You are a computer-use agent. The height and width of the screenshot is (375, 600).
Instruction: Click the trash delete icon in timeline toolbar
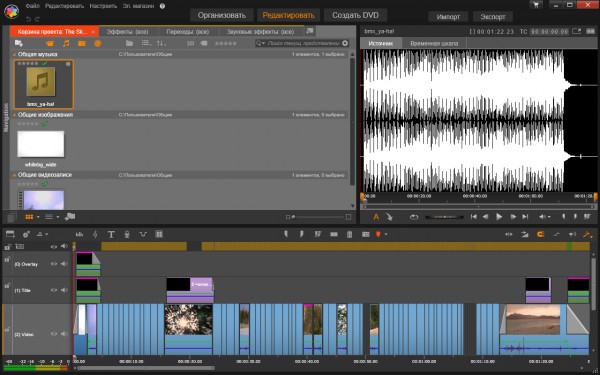(349, 234)
